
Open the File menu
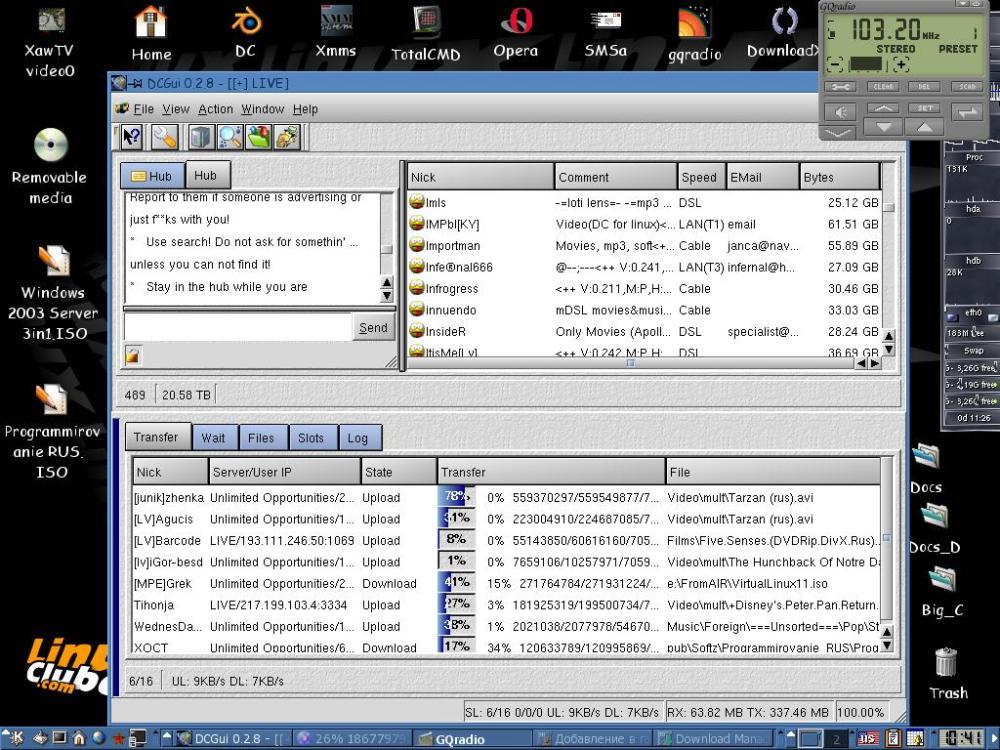click(143, 109)
